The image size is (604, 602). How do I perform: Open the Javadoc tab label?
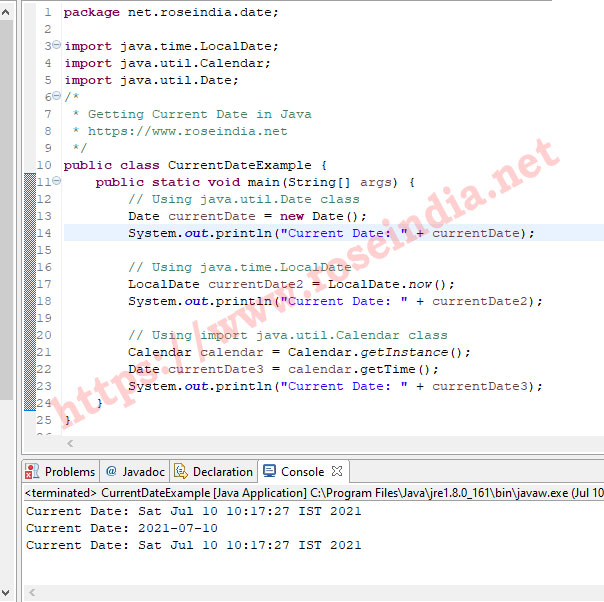pyautogui.click(x=142, y=471)
